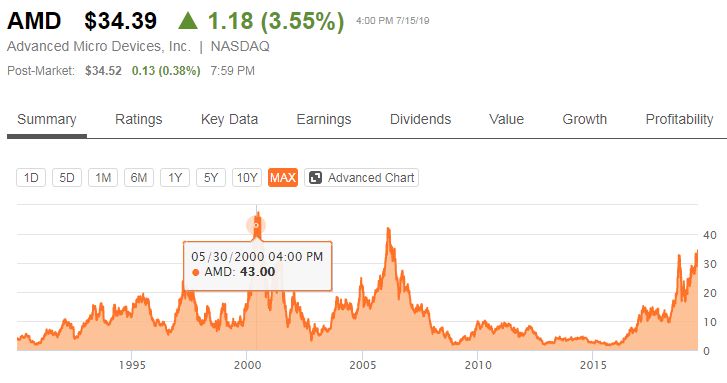
Task: View the Dividends tab
Action: pyautogui.click(x=421, y=120)
